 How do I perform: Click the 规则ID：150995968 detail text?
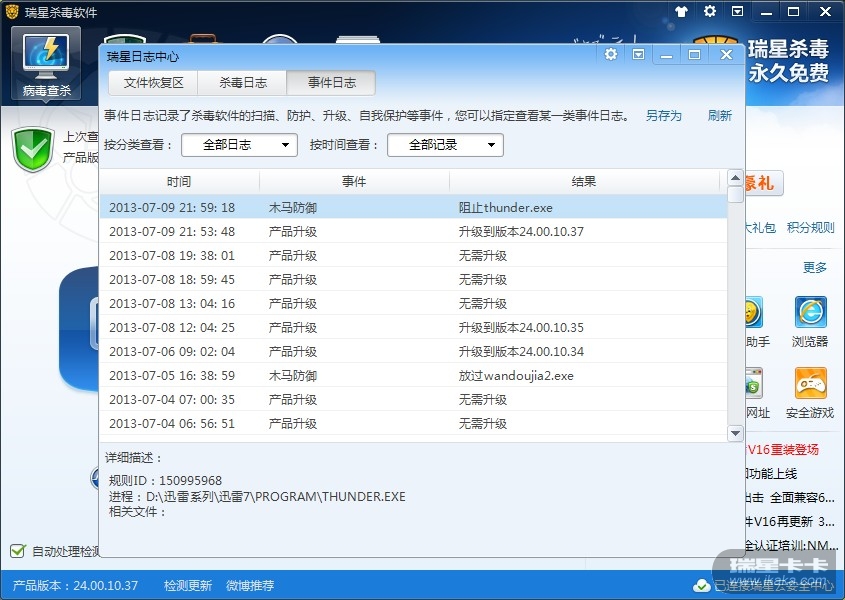[x=165, y=480]
